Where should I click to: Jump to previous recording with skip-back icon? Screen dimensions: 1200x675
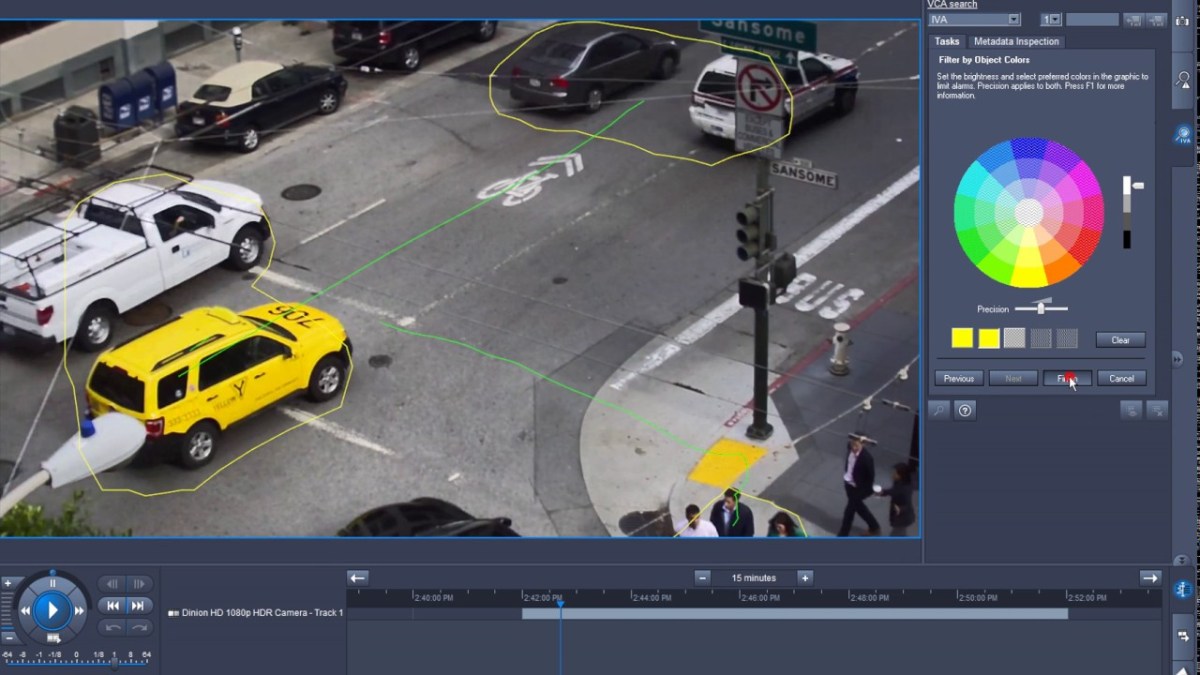pos(112,605)
